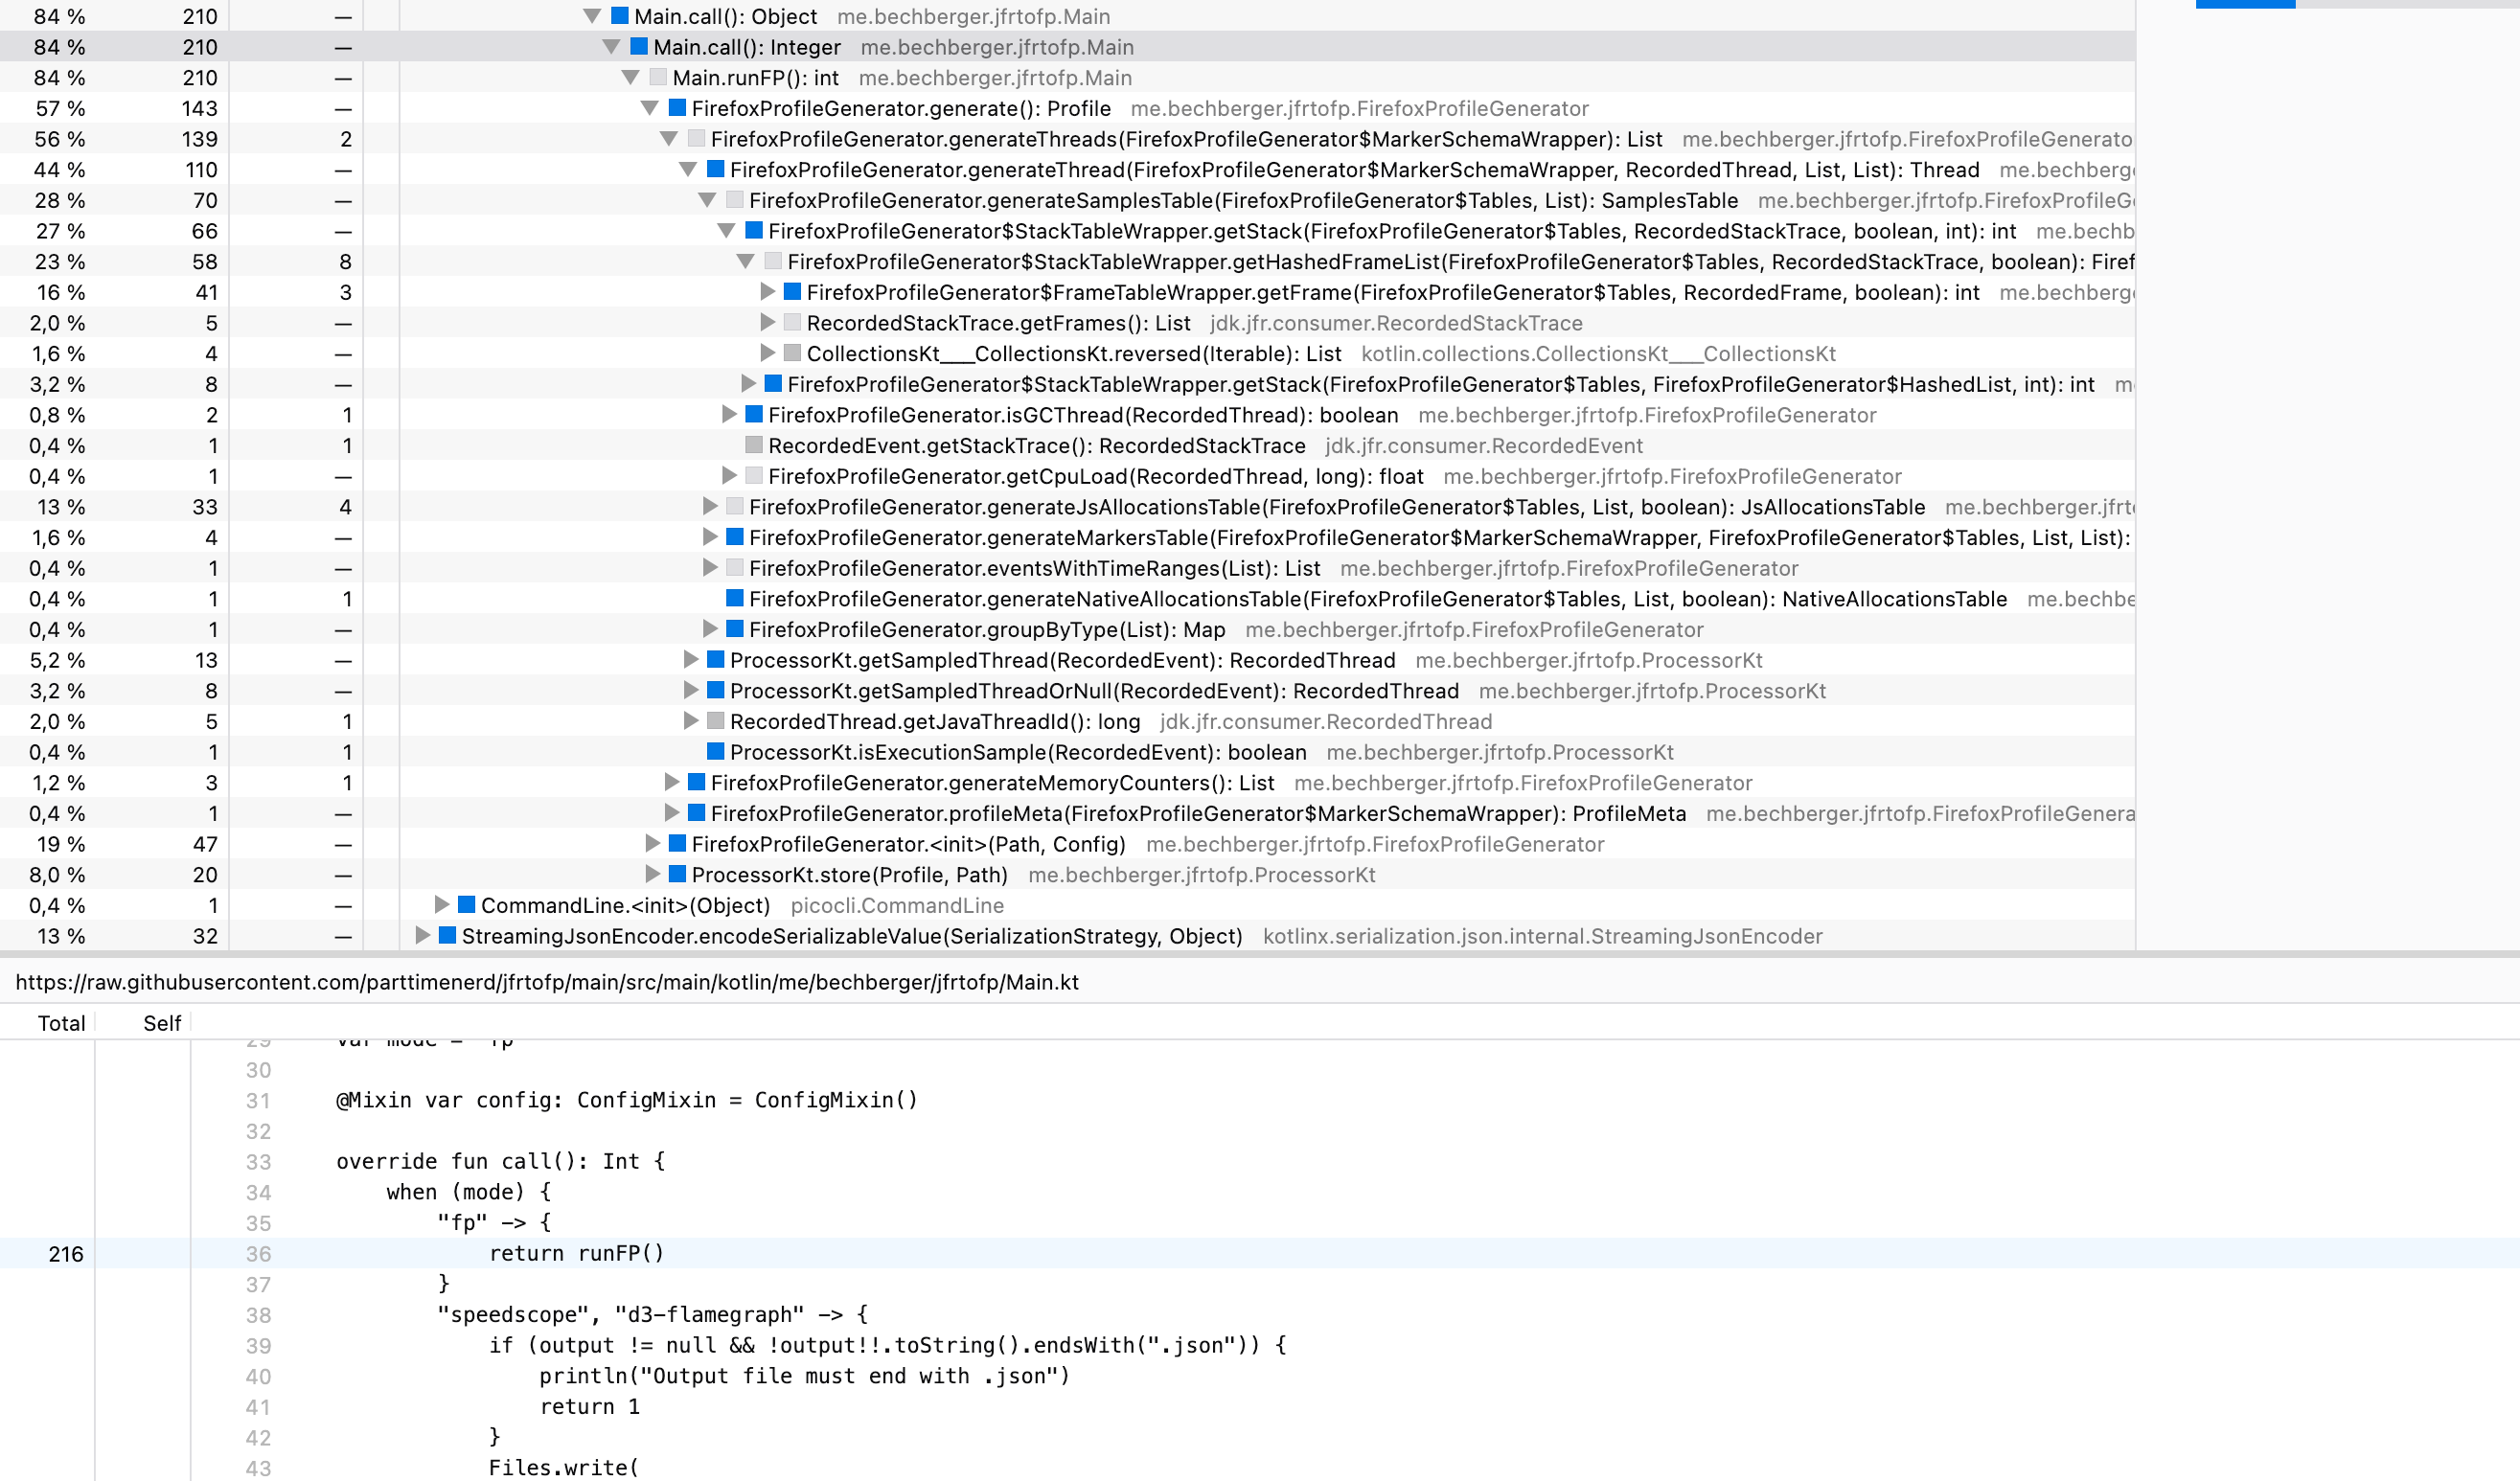Click blue progress bar at top right
The height and width of the screenshot is (1481, 2520).
[2244, 4]
